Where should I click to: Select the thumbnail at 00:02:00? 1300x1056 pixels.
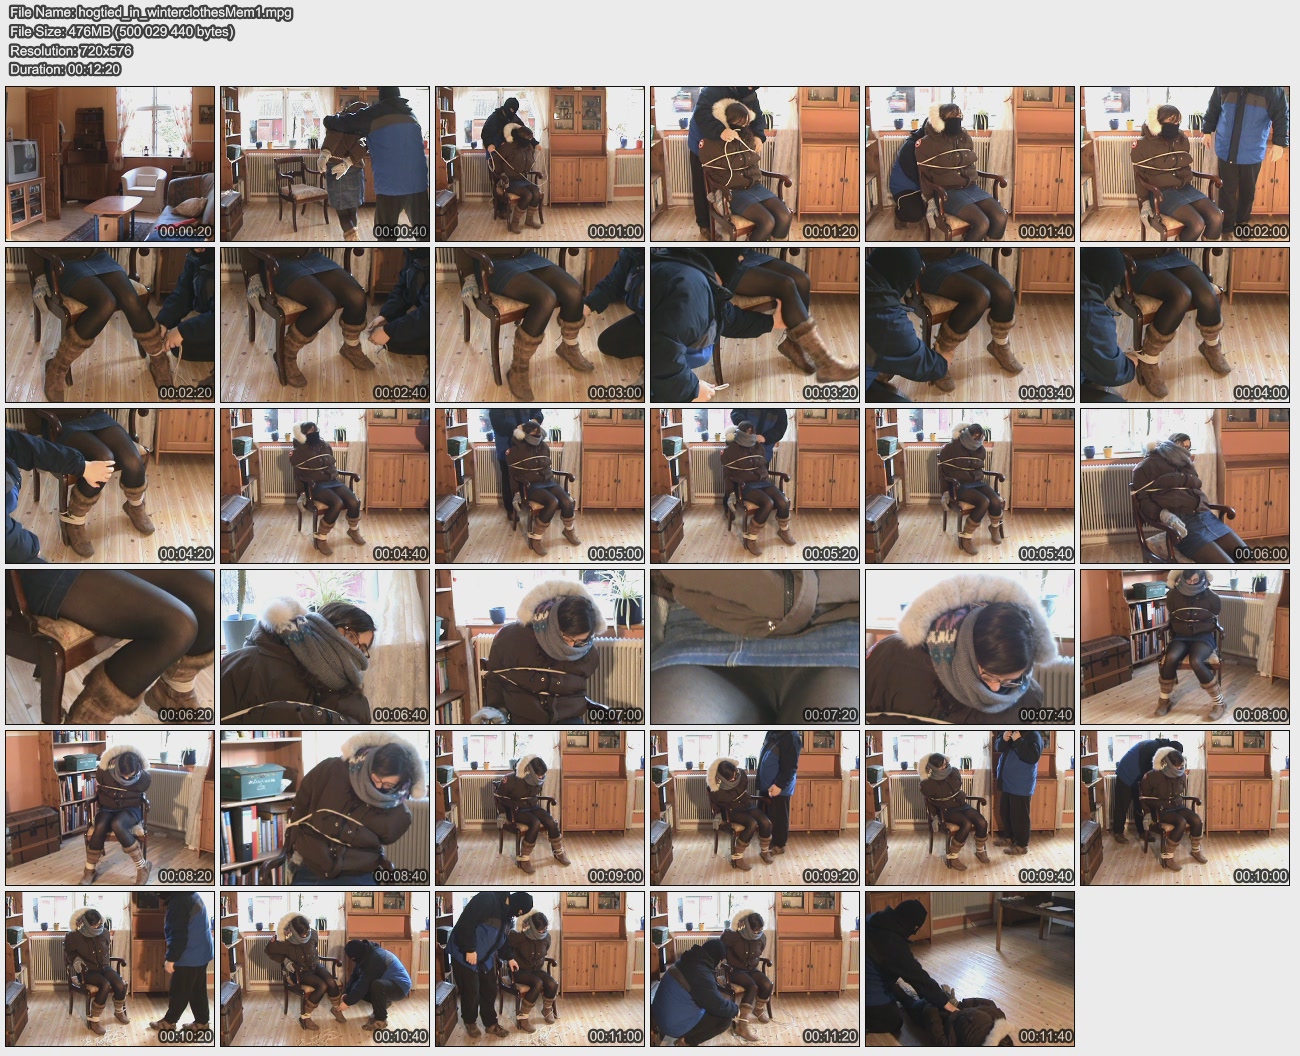point(1184,164)
